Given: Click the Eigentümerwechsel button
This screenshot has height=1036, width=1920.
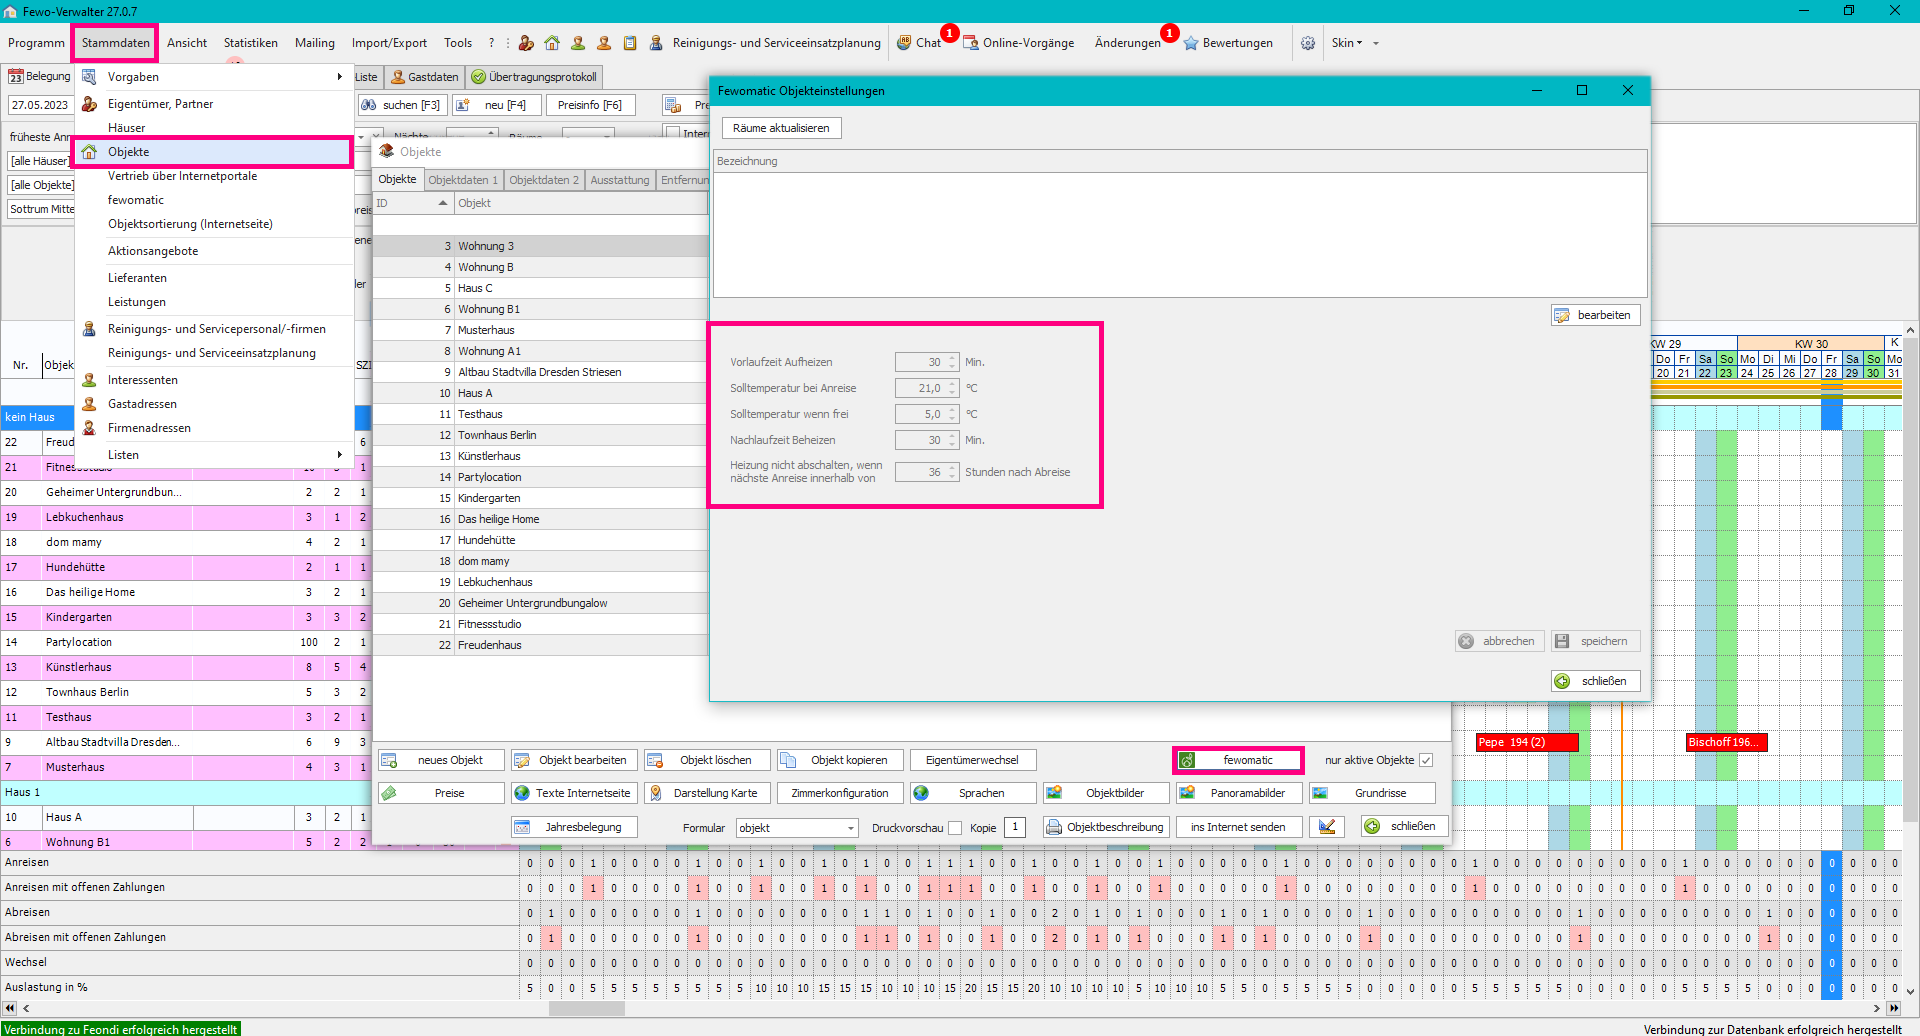Looking at the screenshot, I should (x=972, y=760).
